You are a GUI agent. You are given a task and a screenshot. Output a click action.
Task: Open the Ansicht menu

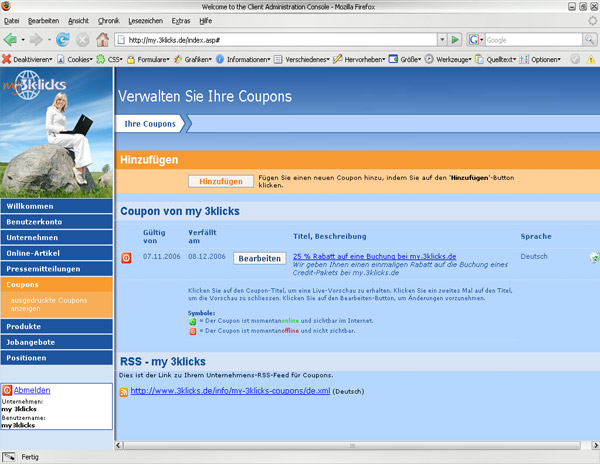coord(78,21)
